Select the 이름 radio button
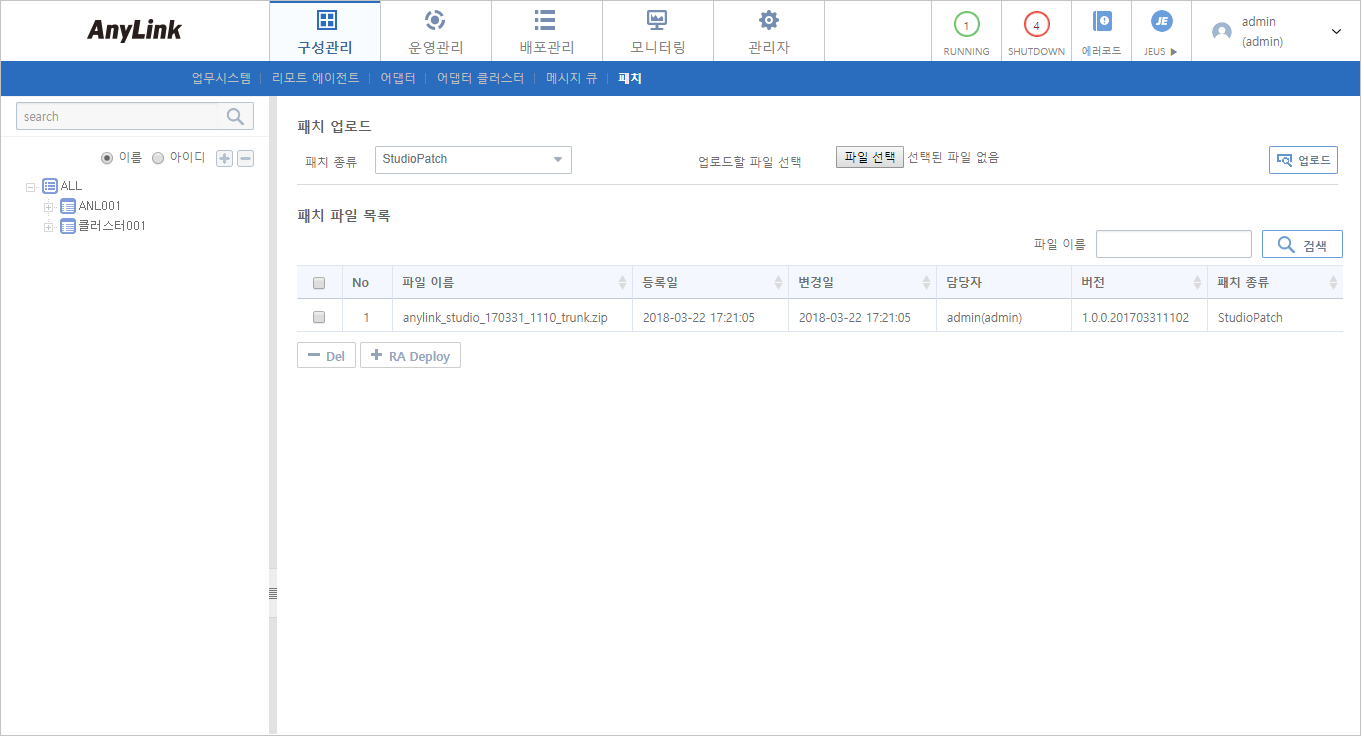This screenshot has width=1364, height=738. [107, 158]
